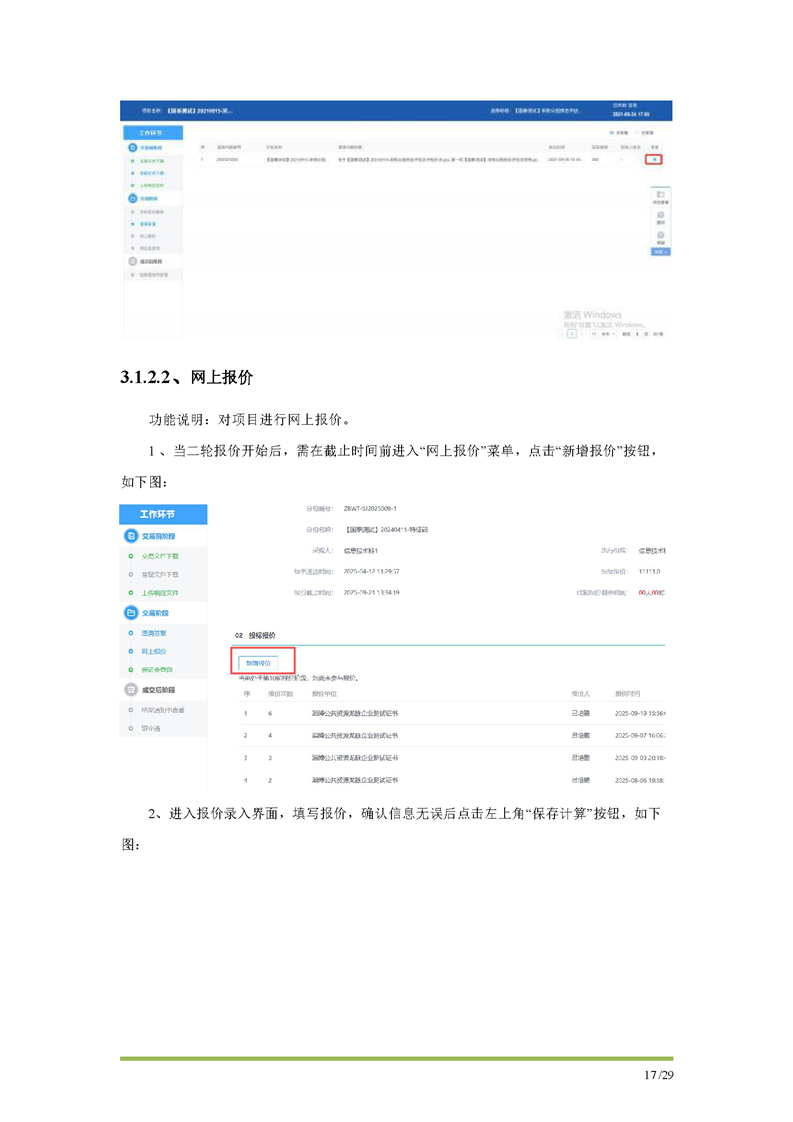Click page 1 in the pagination bar
The width and height of the screenshot is (793, 1122).
click(572, 333)
